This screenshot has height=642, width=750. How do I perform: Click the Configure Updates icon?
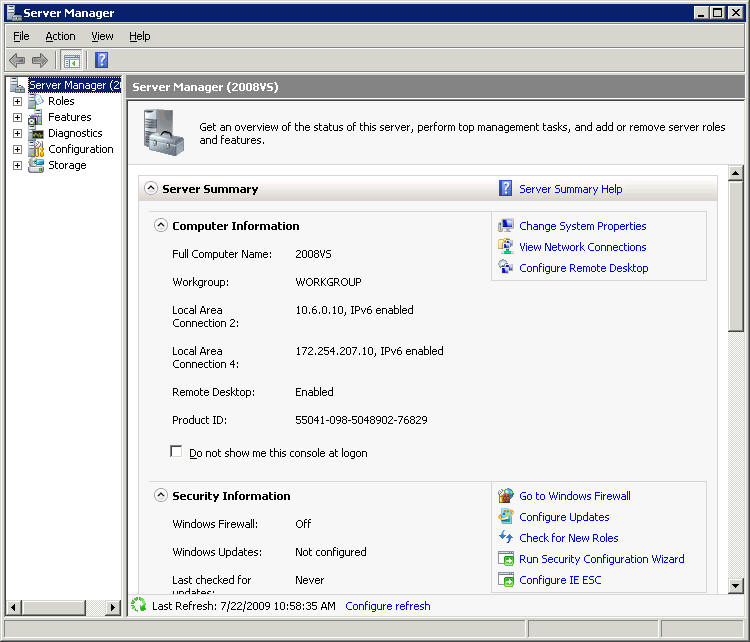tap(506, 517)
